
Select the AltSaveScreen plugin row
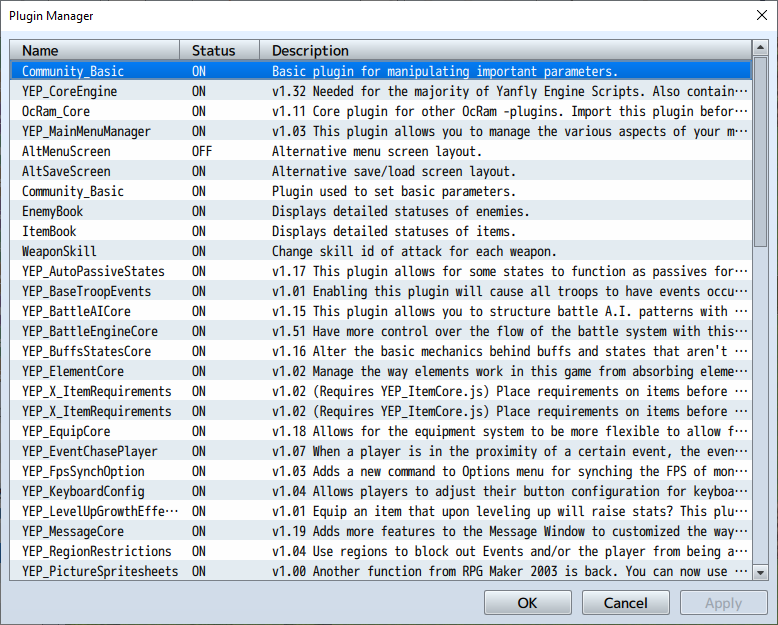pyautogui.click(x=381, y=171)
